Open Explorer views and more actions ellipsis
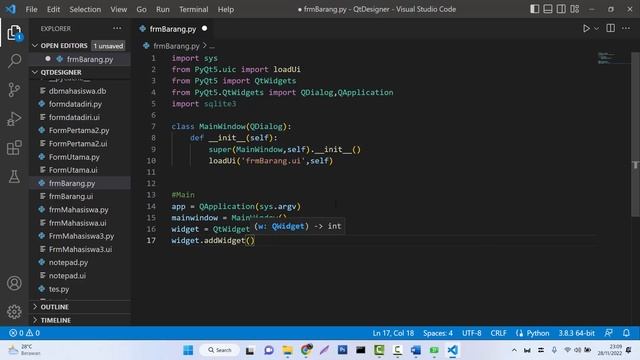This screenshot has width=640, height=360. [x=117, y=28]
